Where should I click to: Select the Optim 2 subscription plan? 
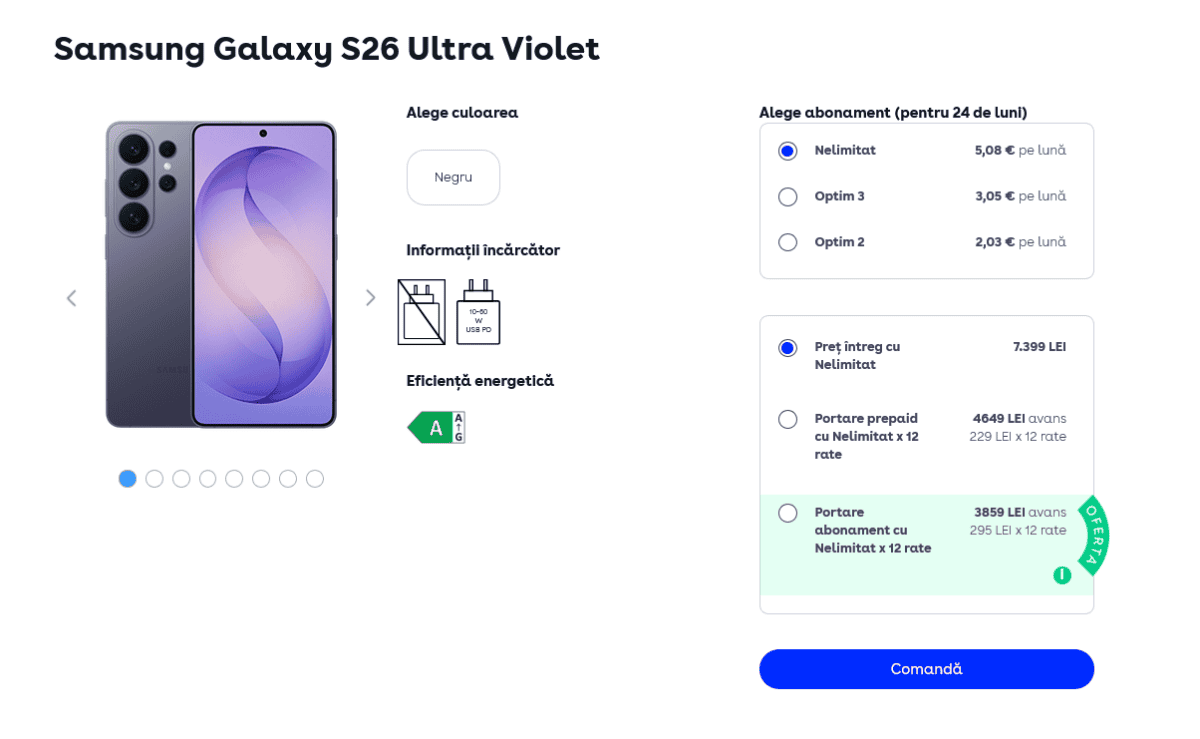(788, 242)
